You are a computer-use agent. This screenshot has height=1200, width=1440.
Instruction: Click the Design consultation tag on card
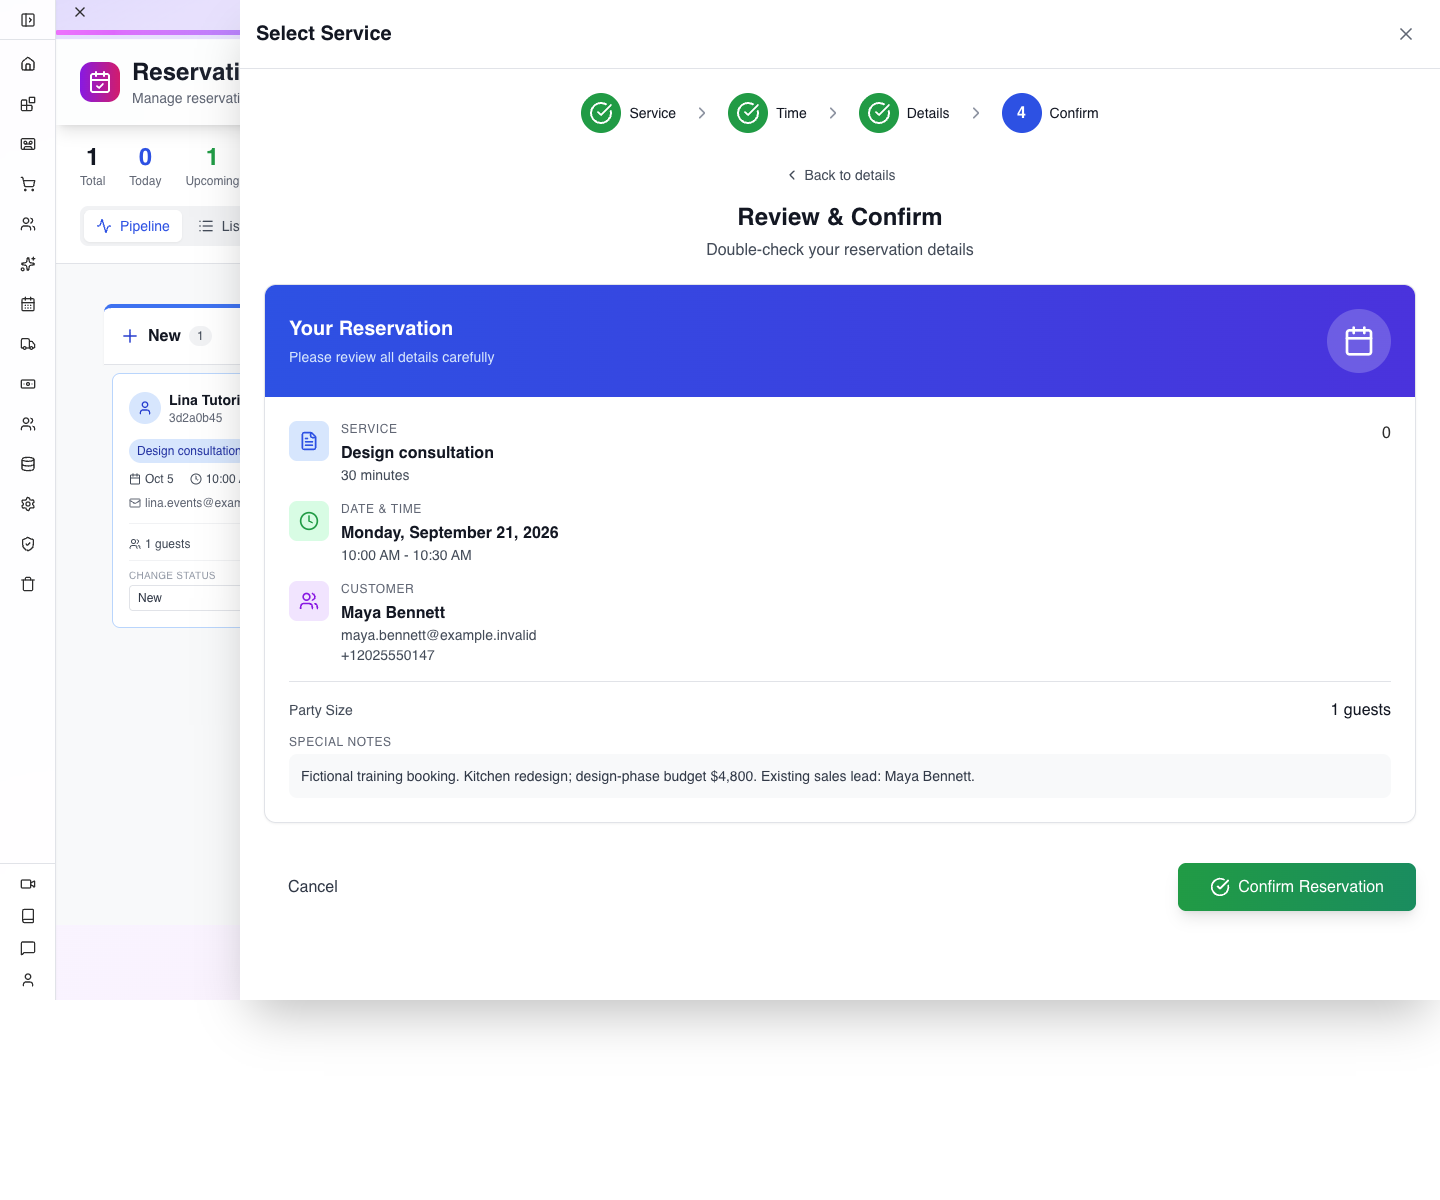(x=186, y=451)
